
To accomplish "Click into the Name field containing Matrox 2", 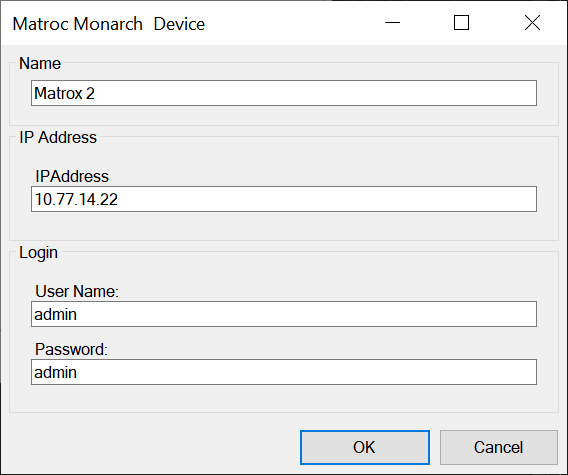I will click(x=284, y=93).
